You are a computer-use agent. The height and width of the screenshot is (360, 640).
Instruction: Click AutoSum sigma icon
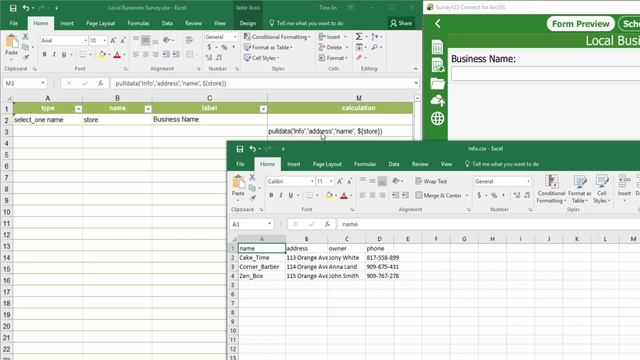point(359,37)
